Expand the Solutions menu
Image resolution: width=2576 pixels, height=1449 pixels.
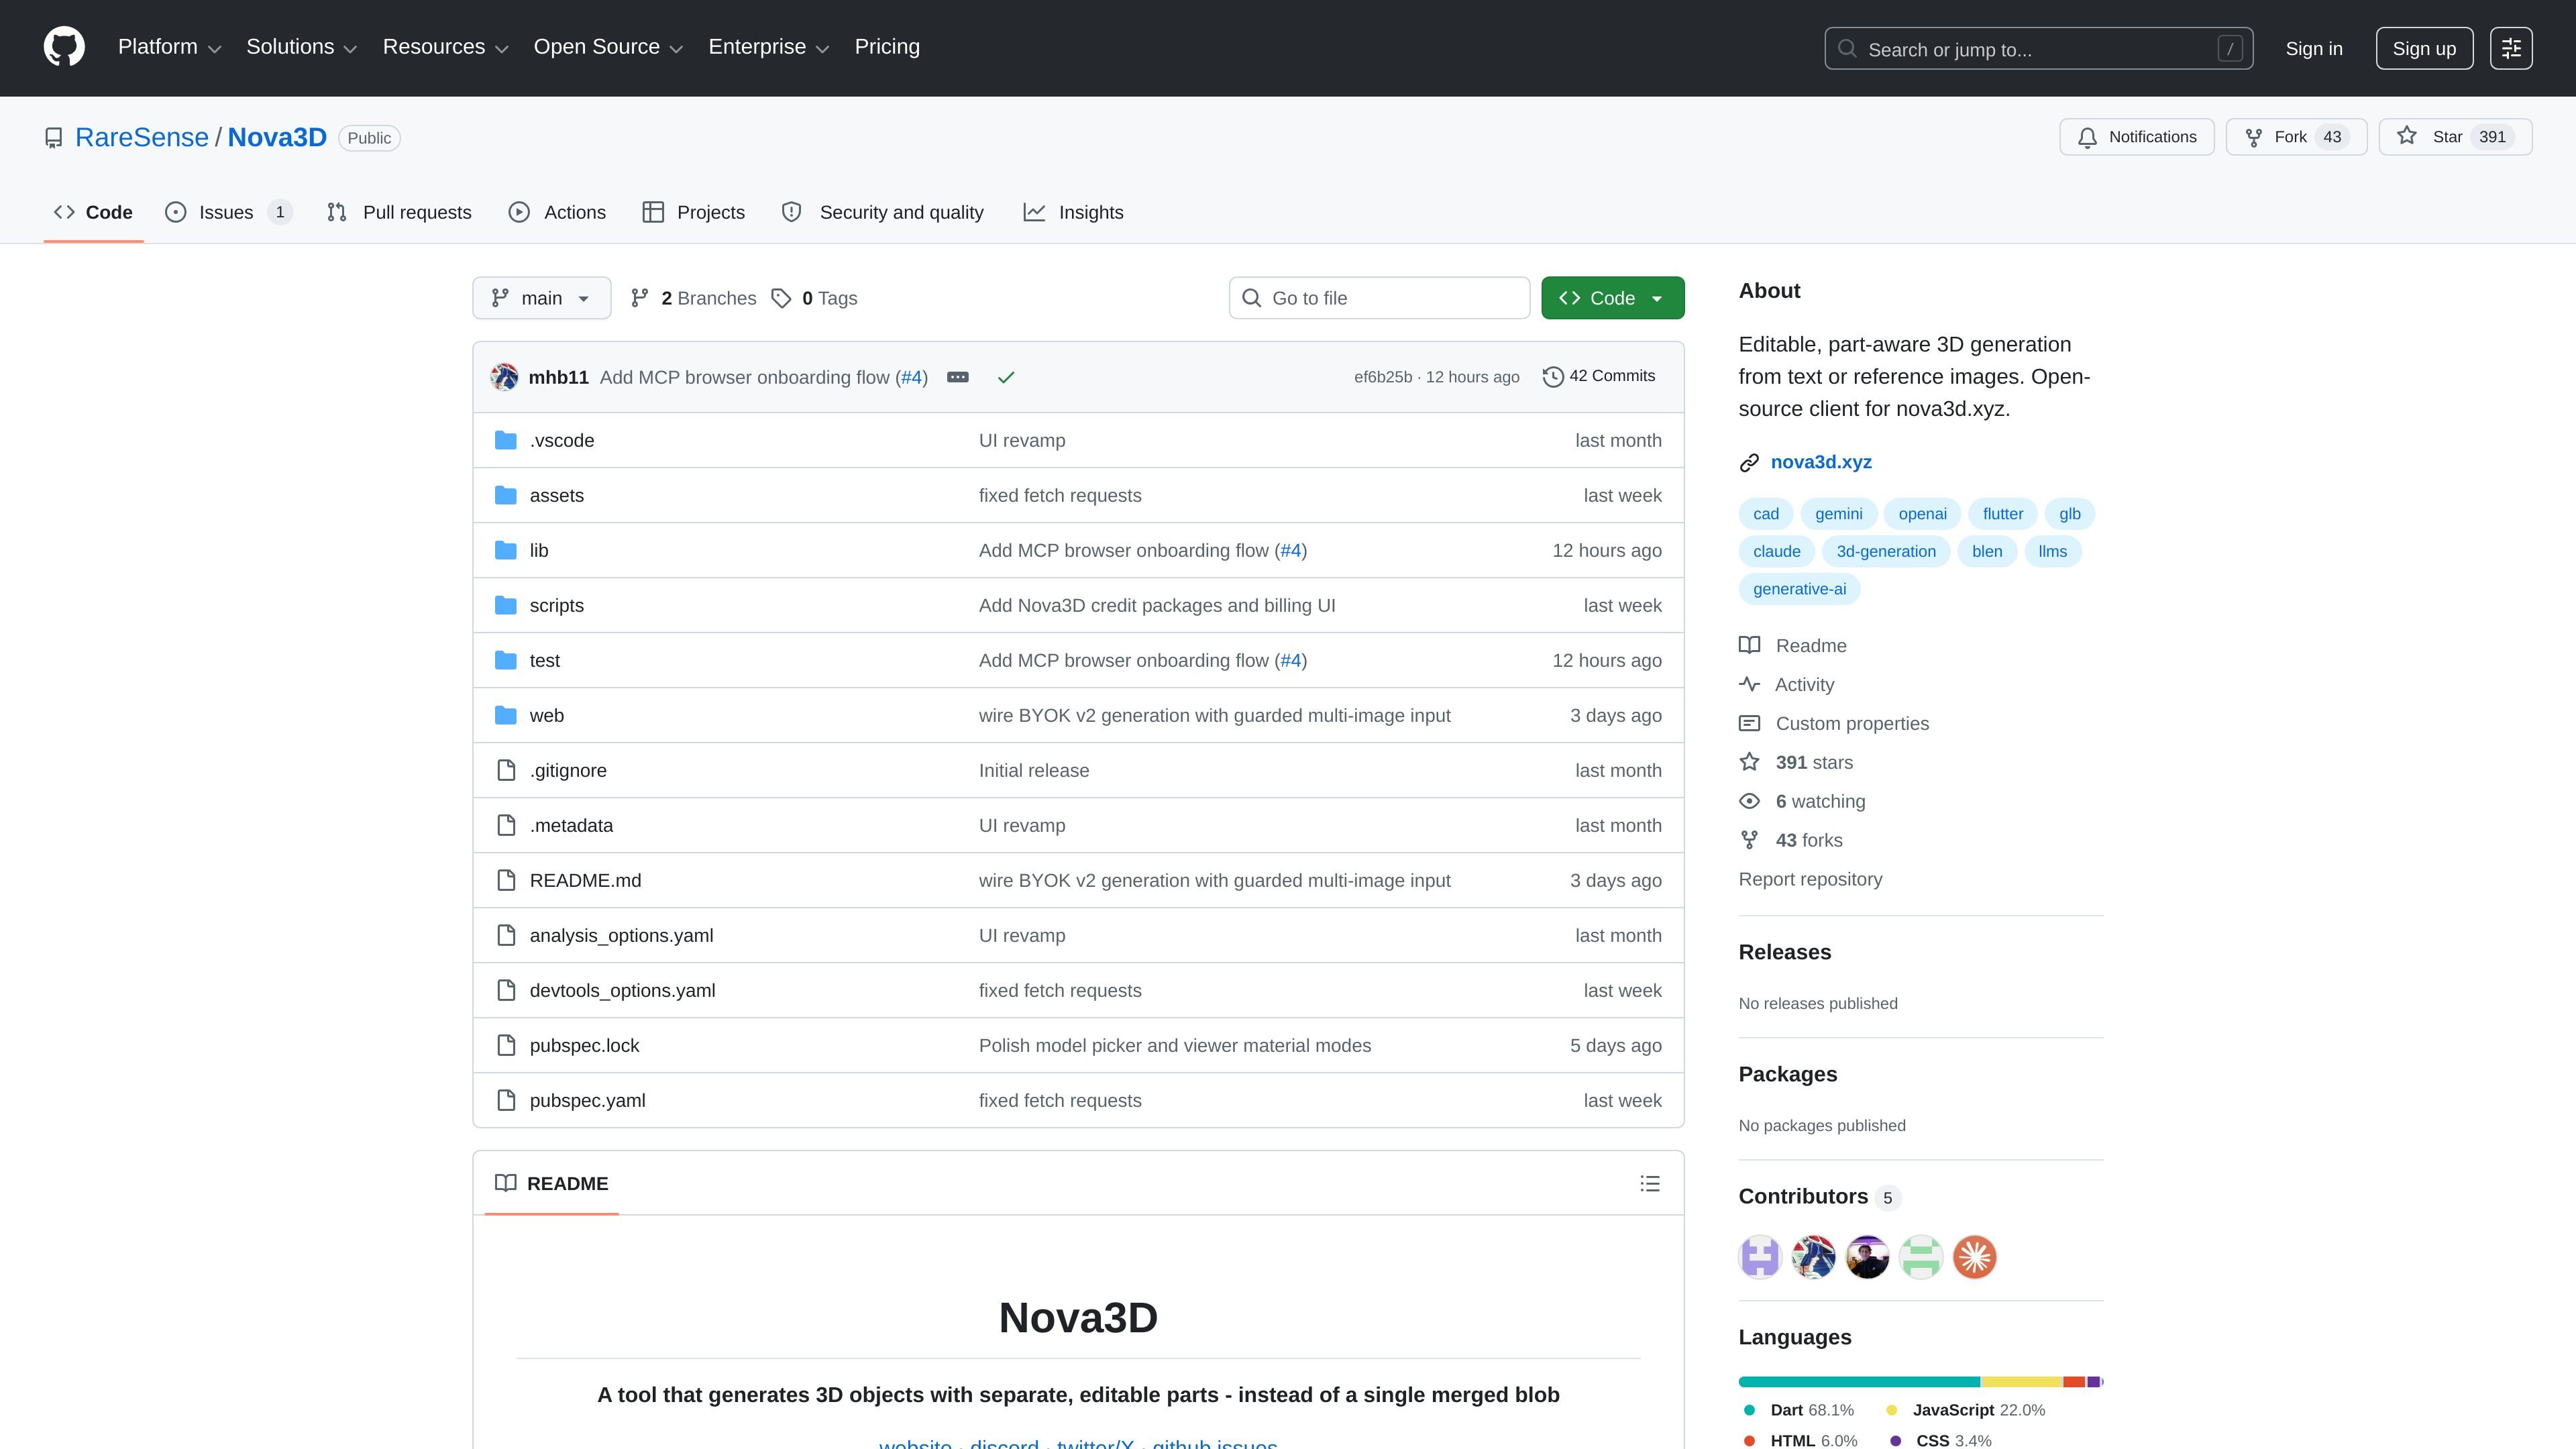coord(301,47)
